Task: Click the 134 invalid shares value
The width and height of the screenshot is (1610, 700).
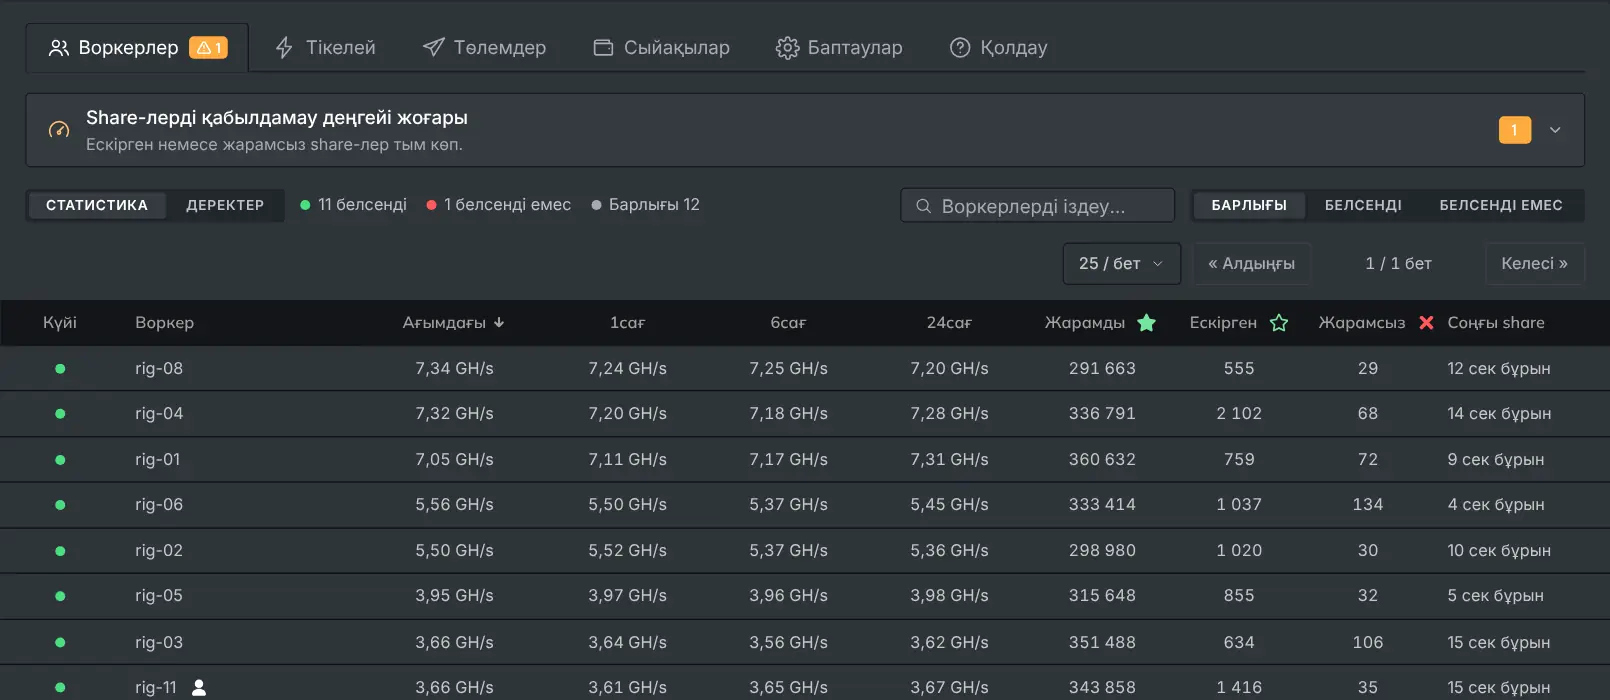Action: [1368, 505]
